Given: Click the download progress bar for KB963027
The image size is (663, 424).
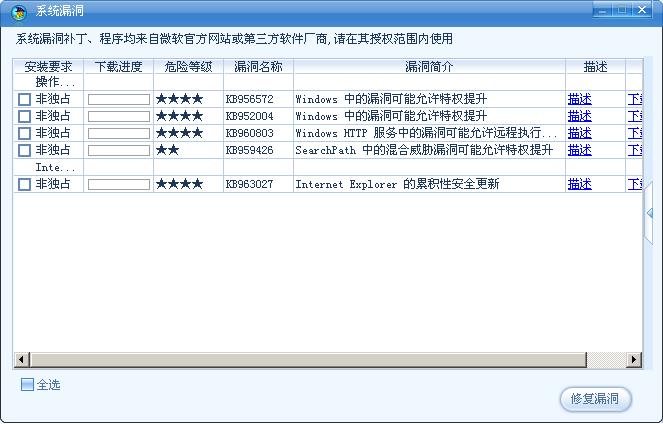Looking at the screenshot, I should [x=119, y=184].
